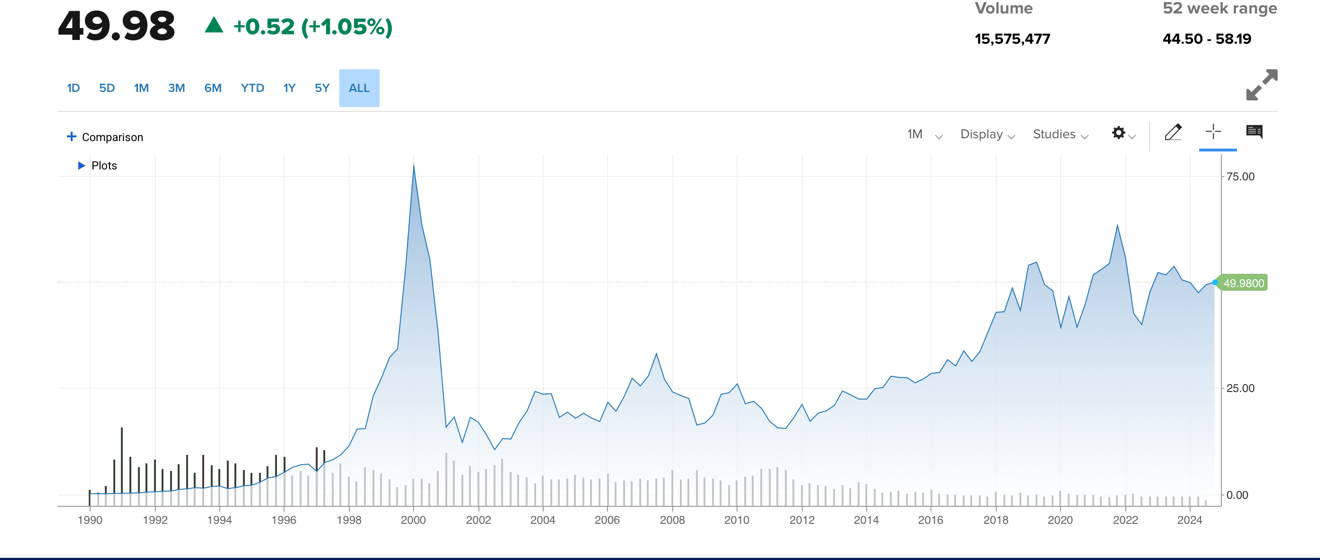Select the YTD time range

[x=252, y=88]
